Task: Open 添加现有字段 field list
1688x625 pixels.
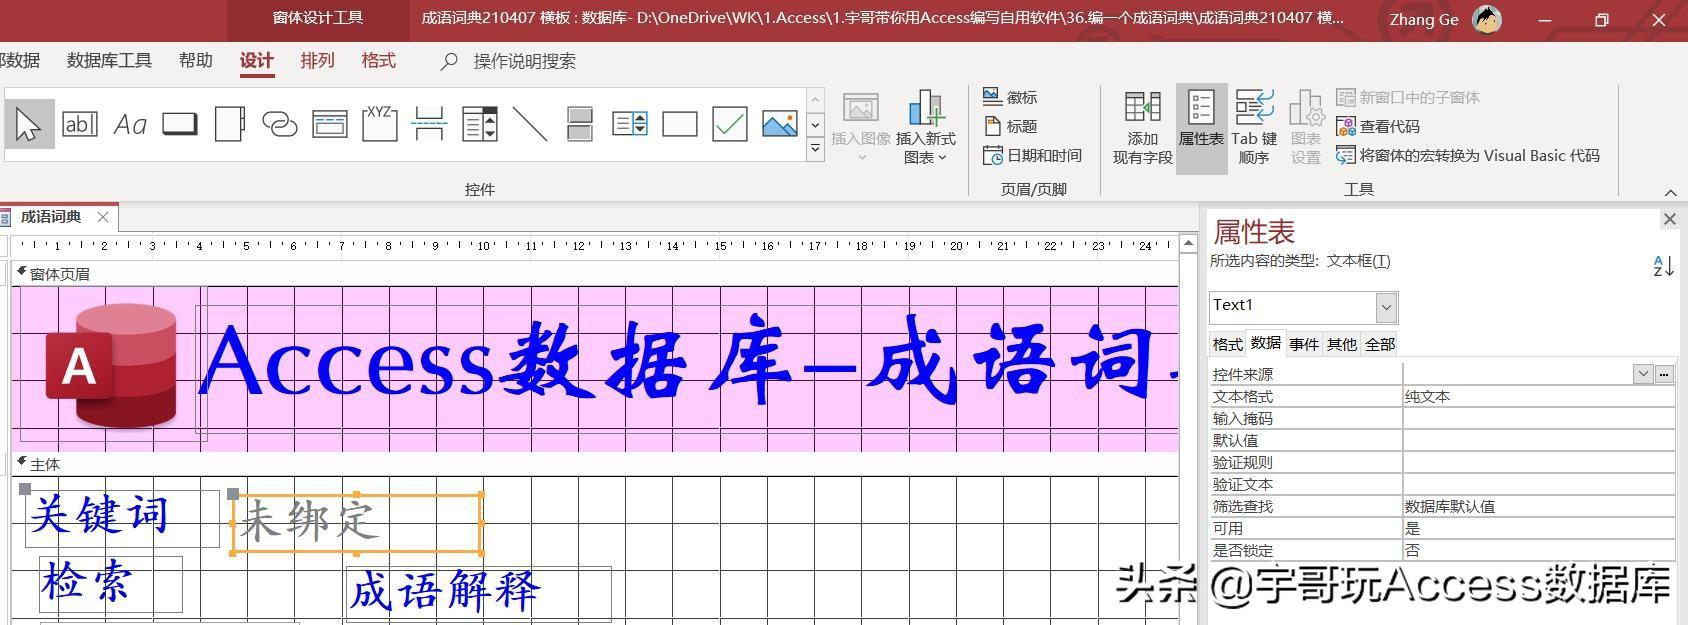Action: tap(1142, 128)
